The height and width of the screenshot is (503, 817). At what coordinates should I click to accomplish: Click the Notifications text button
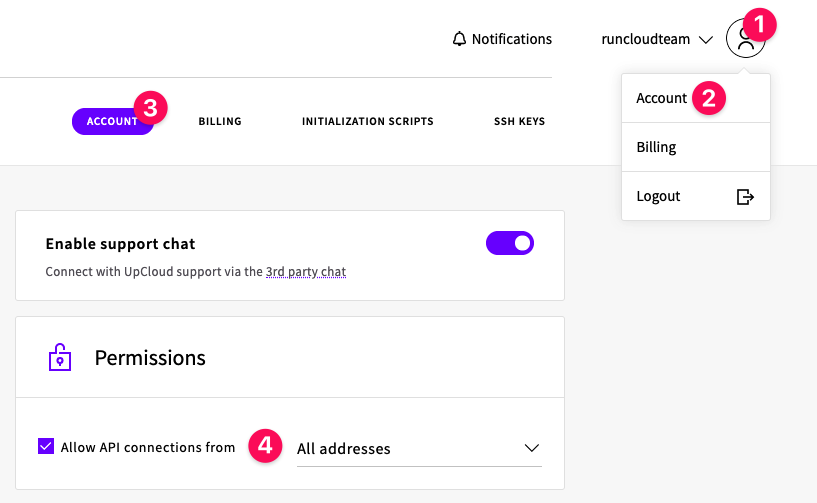pyautogui.click(x=511, y=39)
